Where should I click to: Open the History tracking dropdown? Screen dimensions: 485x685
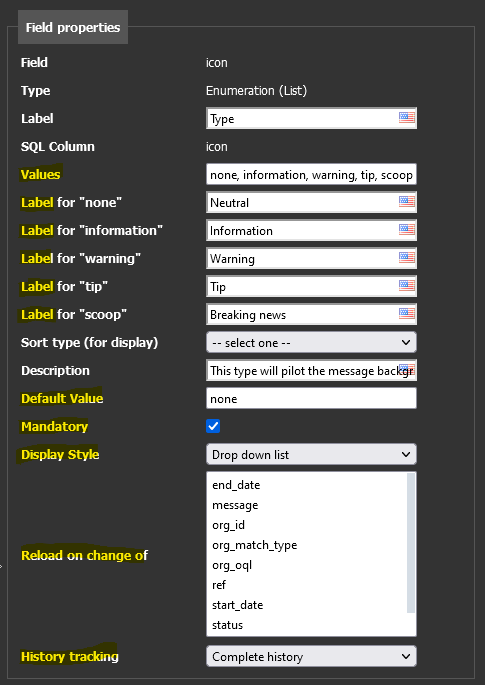311,656
